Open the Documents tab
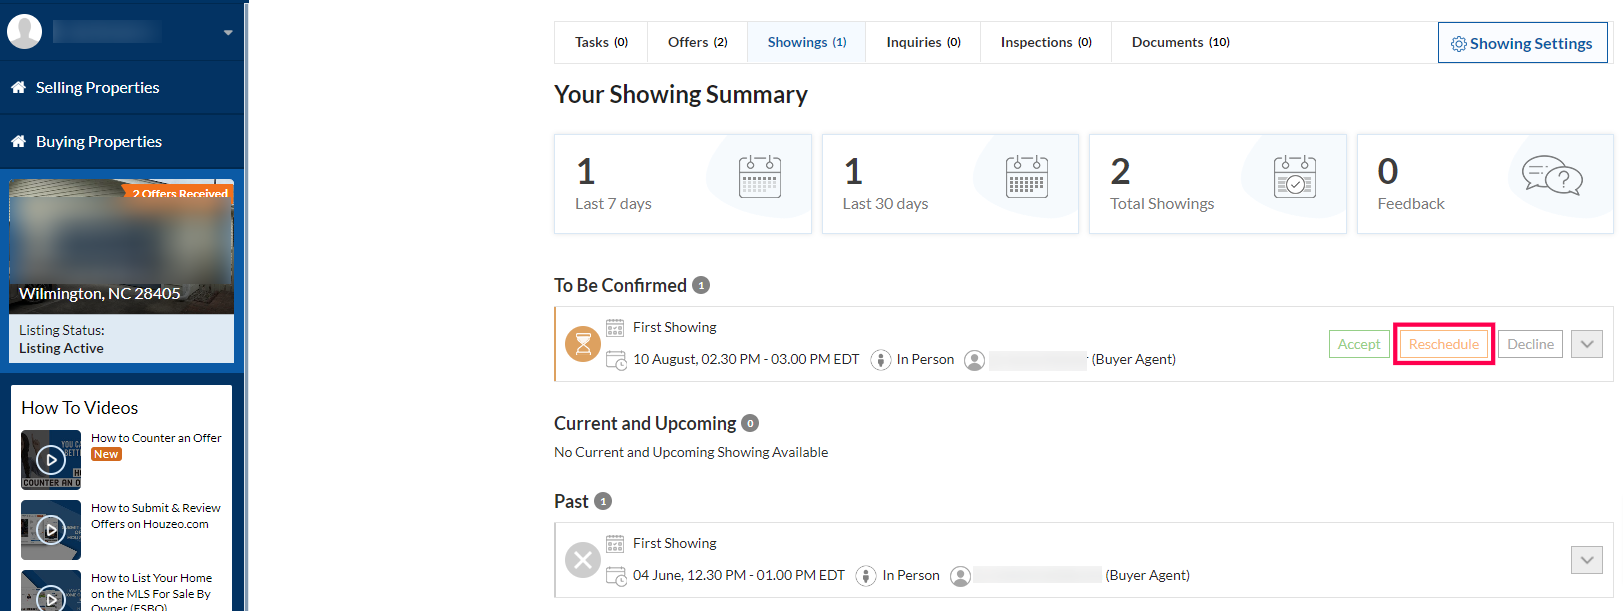The height and width of the screenshot is (611, 1623). tap(1180, 42)
